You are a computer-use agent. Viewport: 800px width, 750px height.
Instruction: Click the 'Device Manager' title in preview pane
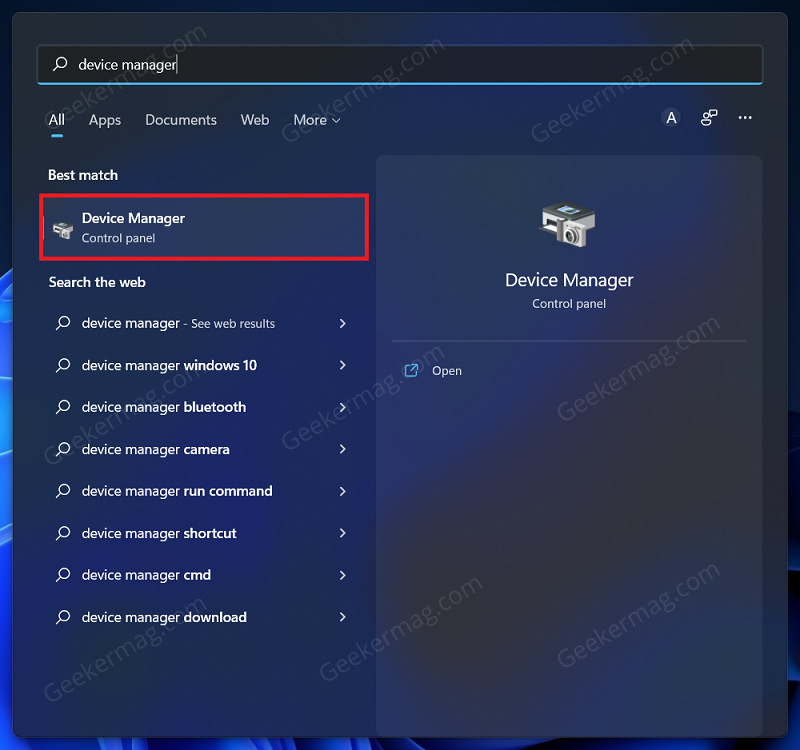click(x=569, y=280)
